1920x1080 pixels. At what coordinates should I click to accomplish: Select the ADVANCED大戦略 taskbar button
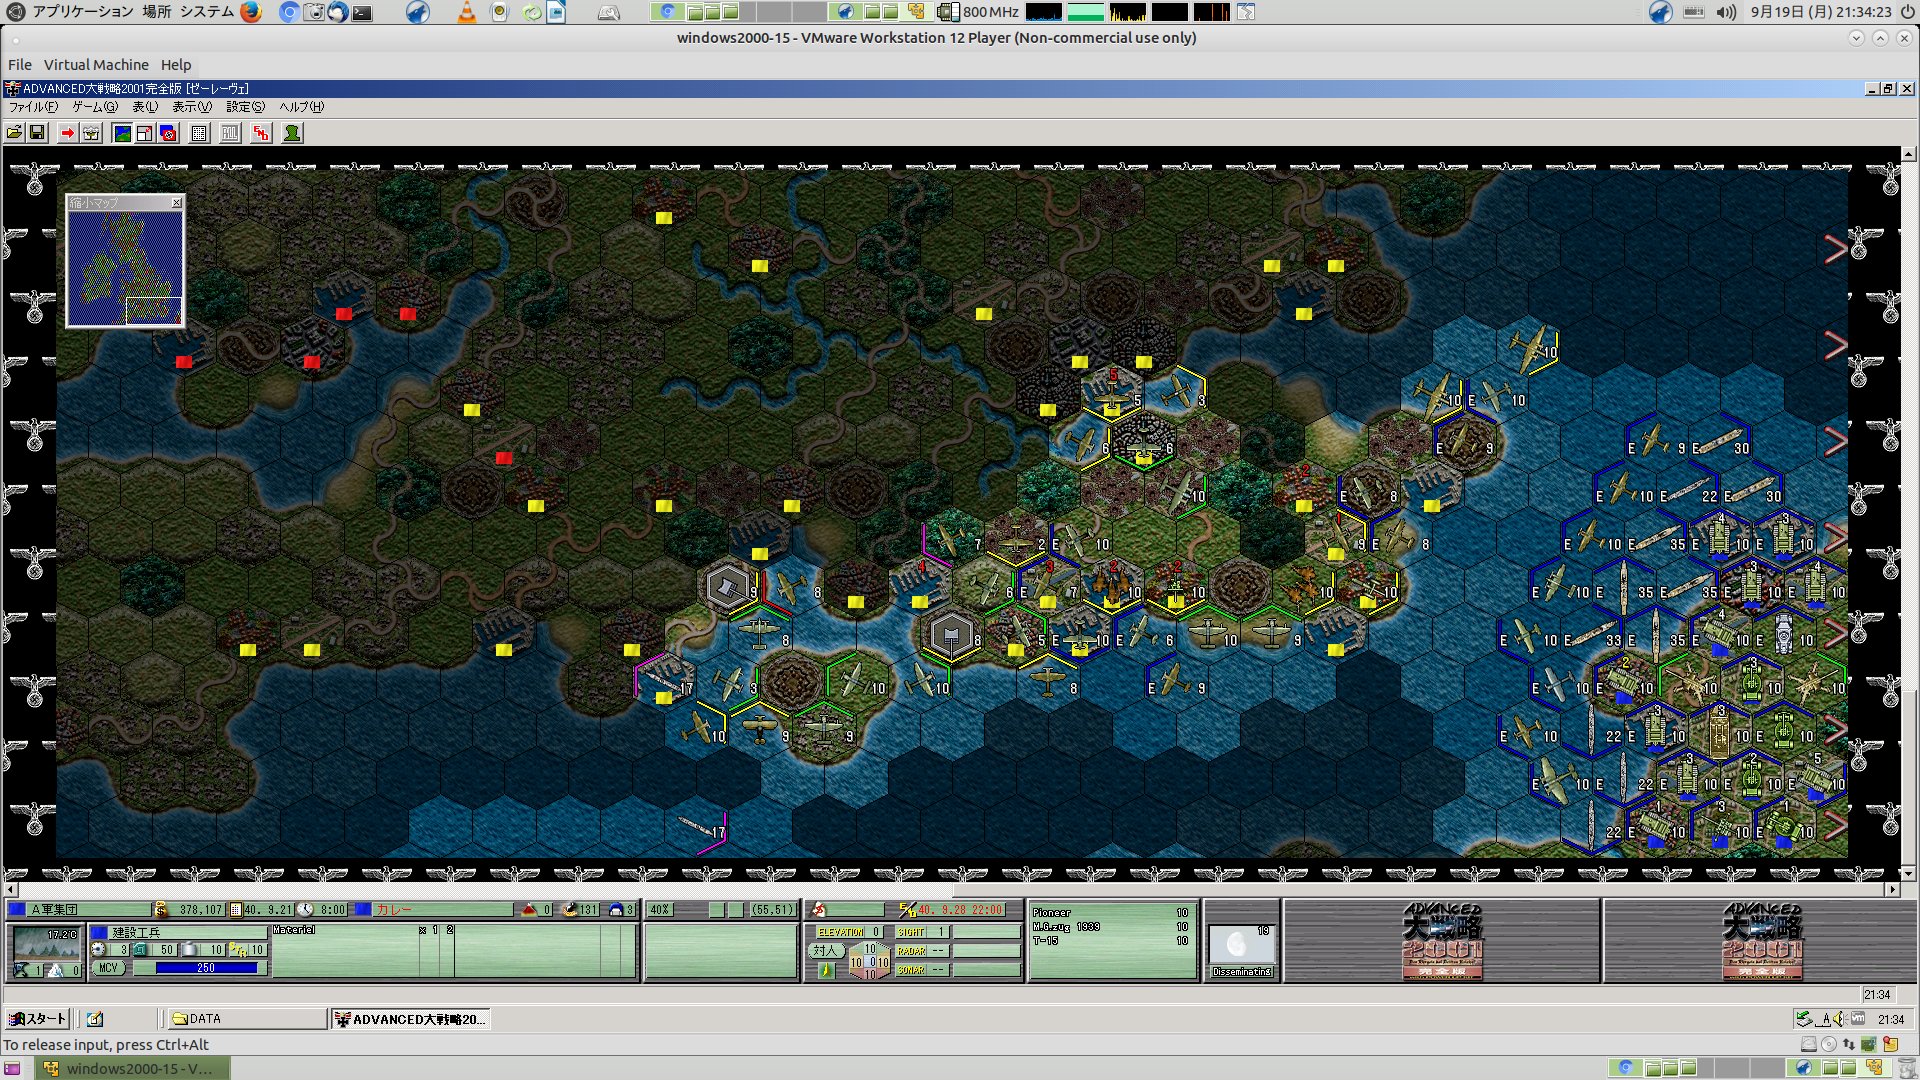point(411,1019)
